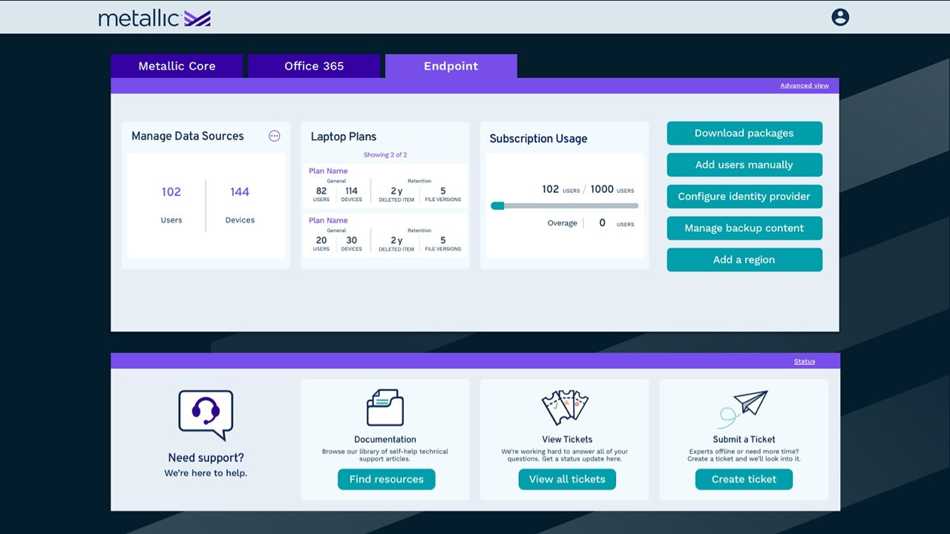Click the Overage 0 users value
Screen dimensions: 950x534
tap(602, 223)
